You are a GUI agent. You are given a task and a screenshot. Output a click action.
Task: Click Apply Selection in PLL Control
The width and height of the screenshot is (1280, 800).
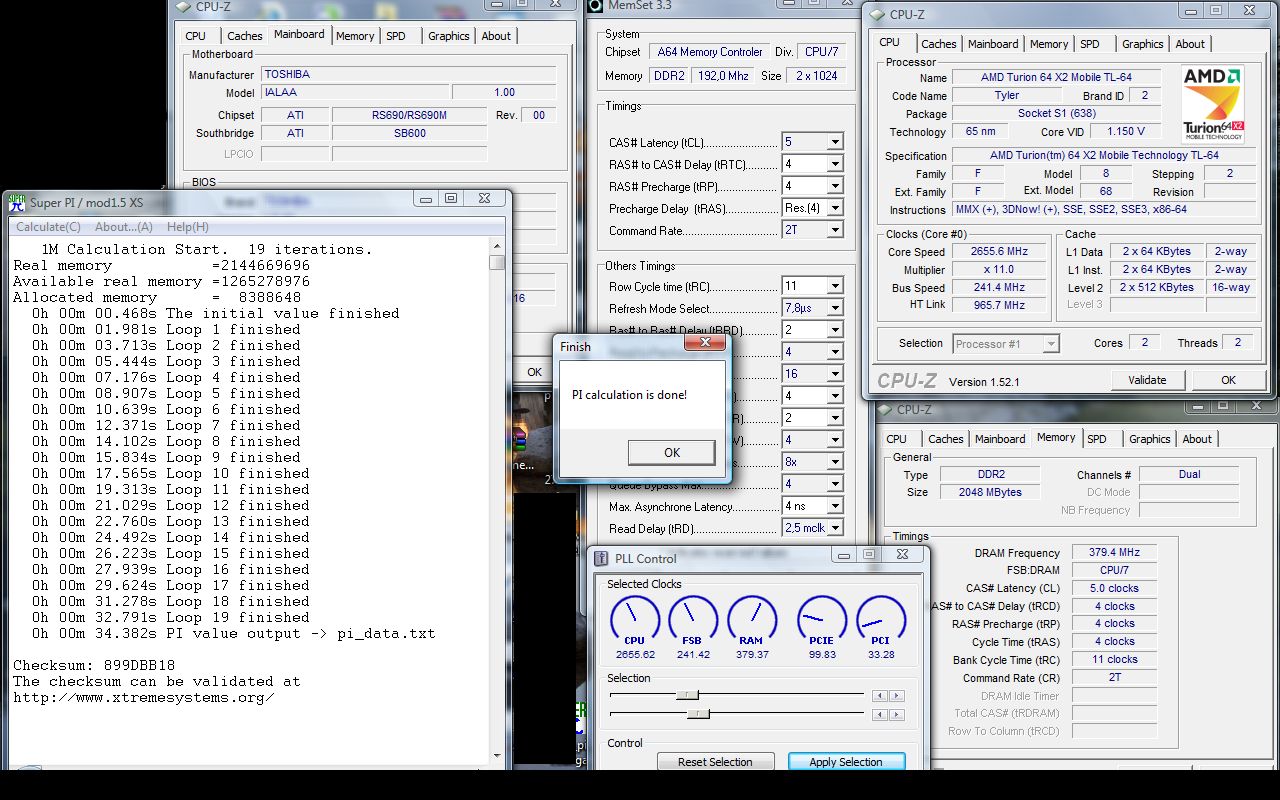click(x=846, y=762)
